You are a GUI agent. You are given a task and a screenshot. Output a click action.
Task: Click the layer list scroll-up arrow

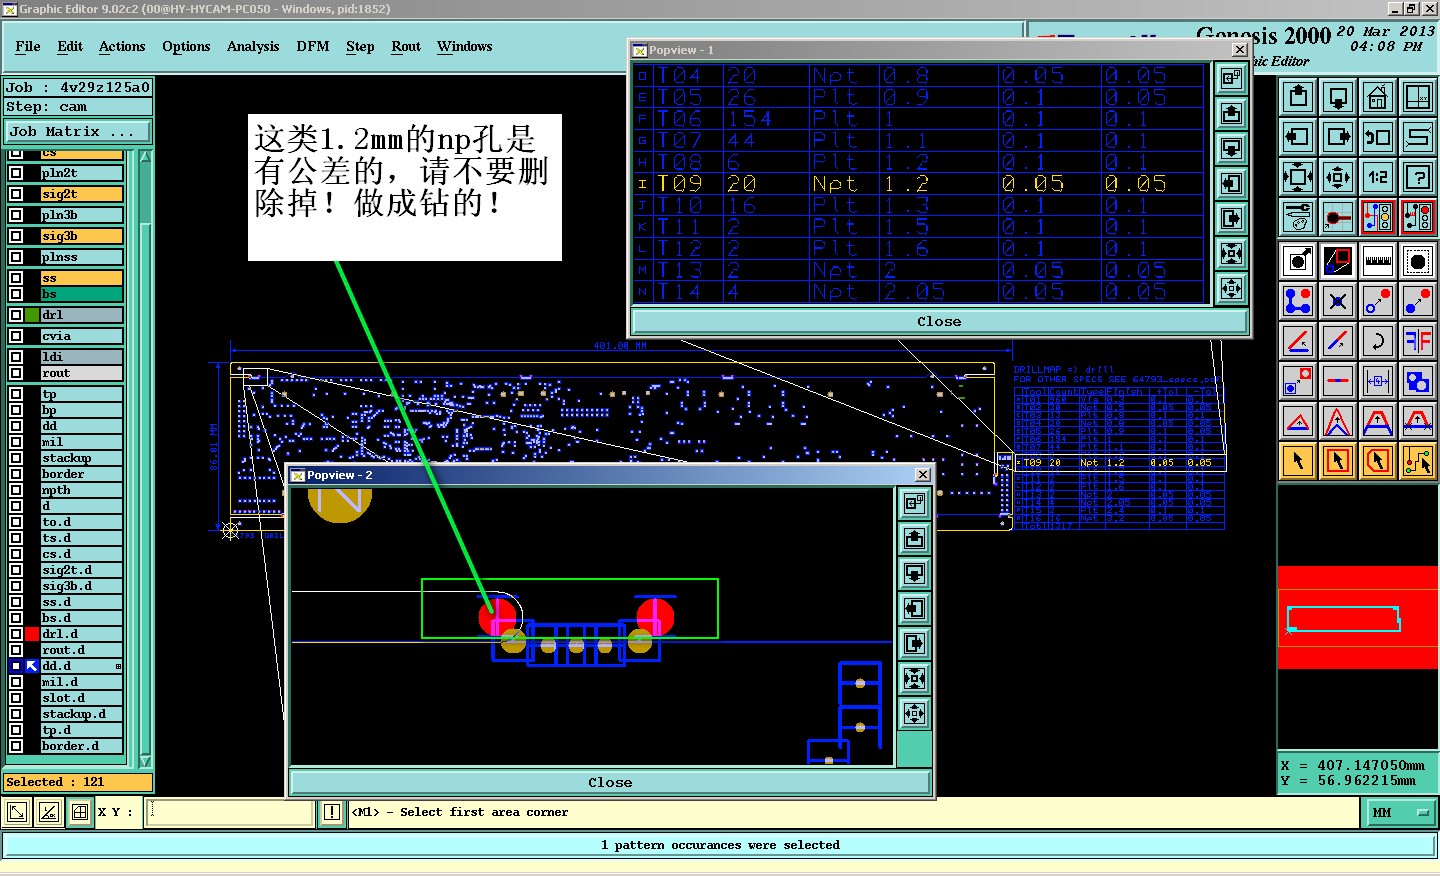coord(145,157)
